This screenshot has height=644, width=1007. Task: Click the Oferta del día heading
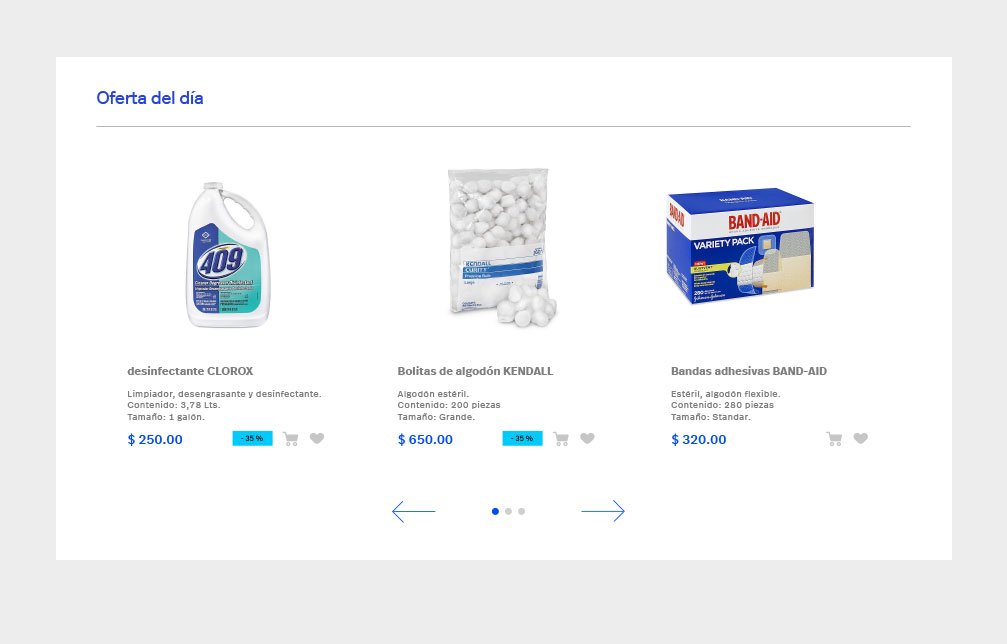(x=150, y=98)
